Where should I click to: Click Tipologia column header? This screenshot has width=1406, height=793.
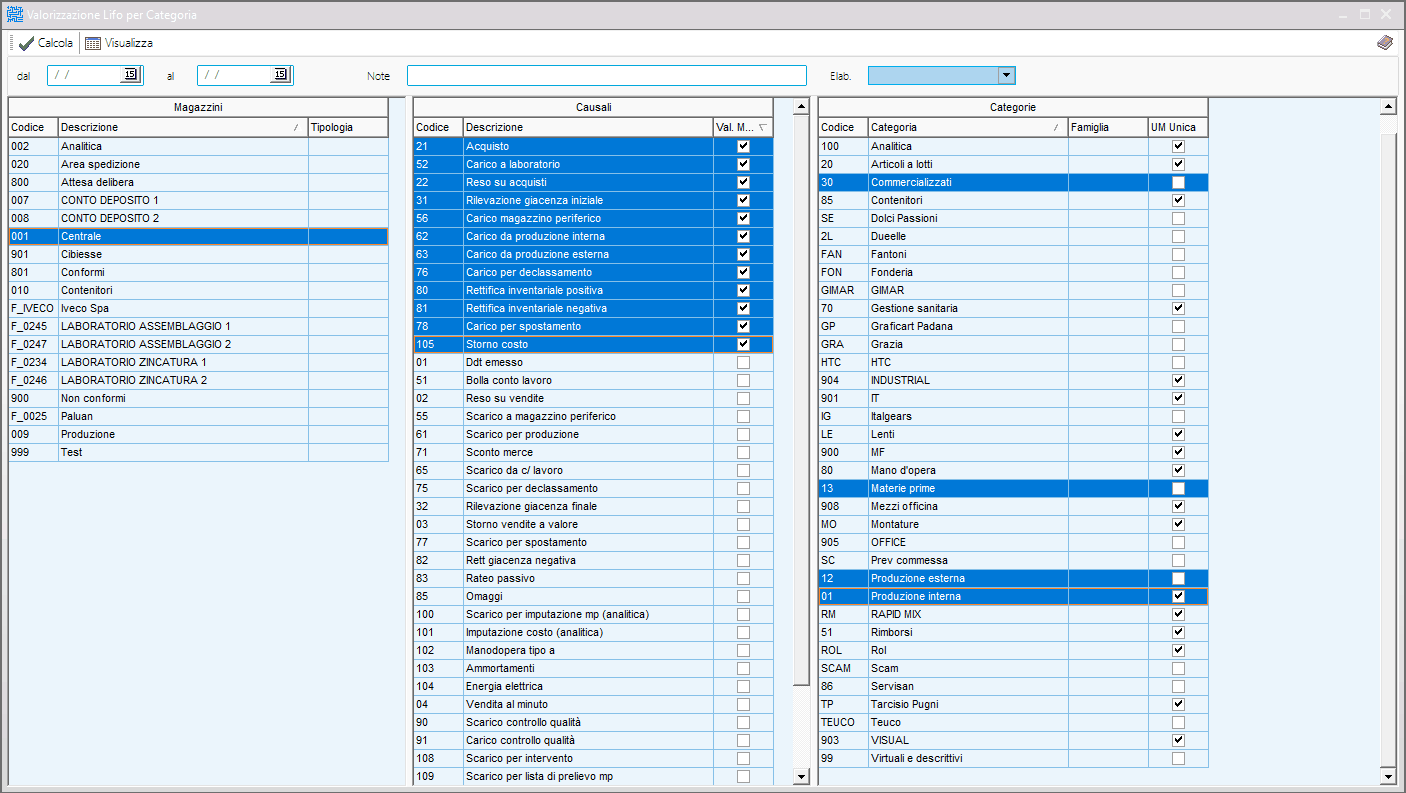[348, 127]
